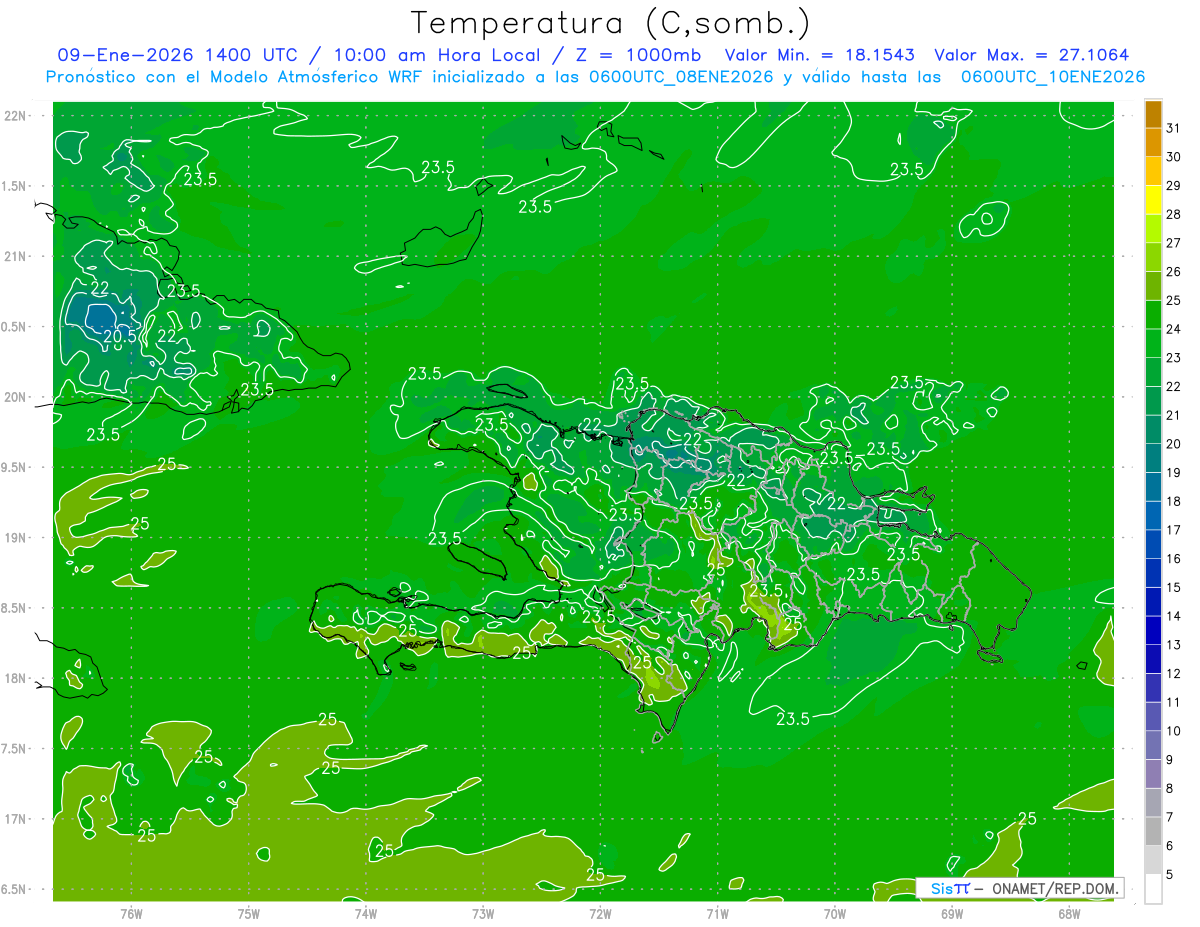Click the longitude axis label '69W'
Image resolution: width=1200 pixels, height=927 pixels.
(952, 914)
